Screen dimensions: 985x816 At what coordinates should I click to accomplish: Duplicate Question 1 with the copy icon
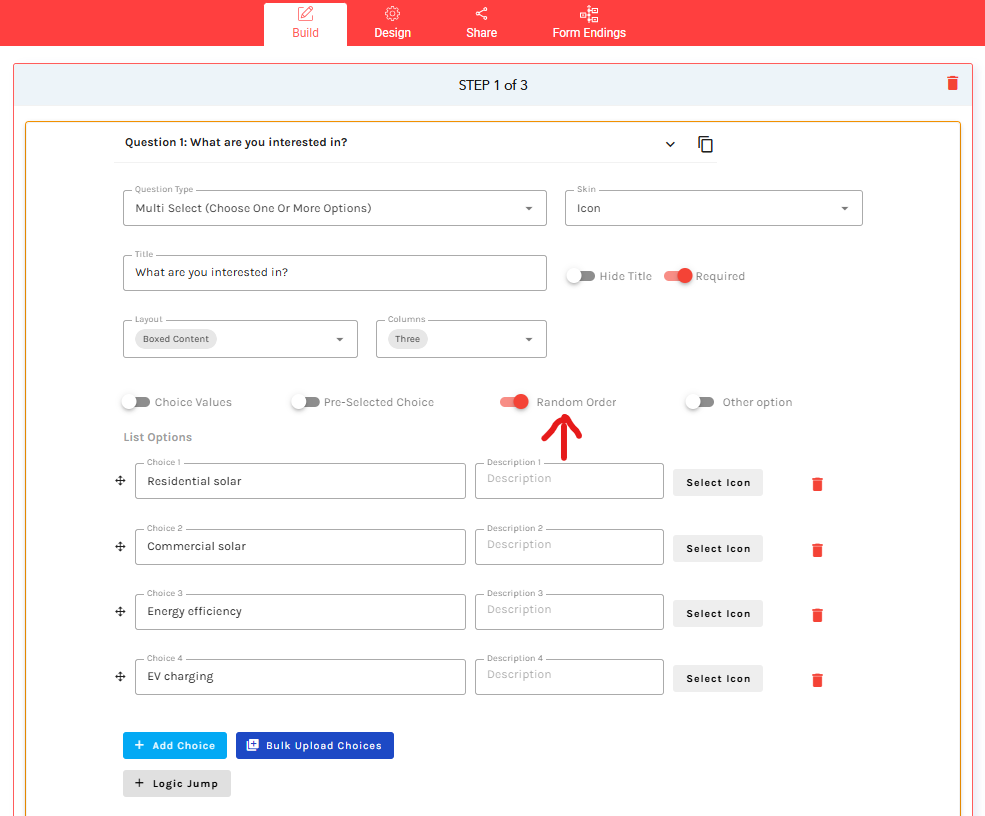tap(705, 144)
